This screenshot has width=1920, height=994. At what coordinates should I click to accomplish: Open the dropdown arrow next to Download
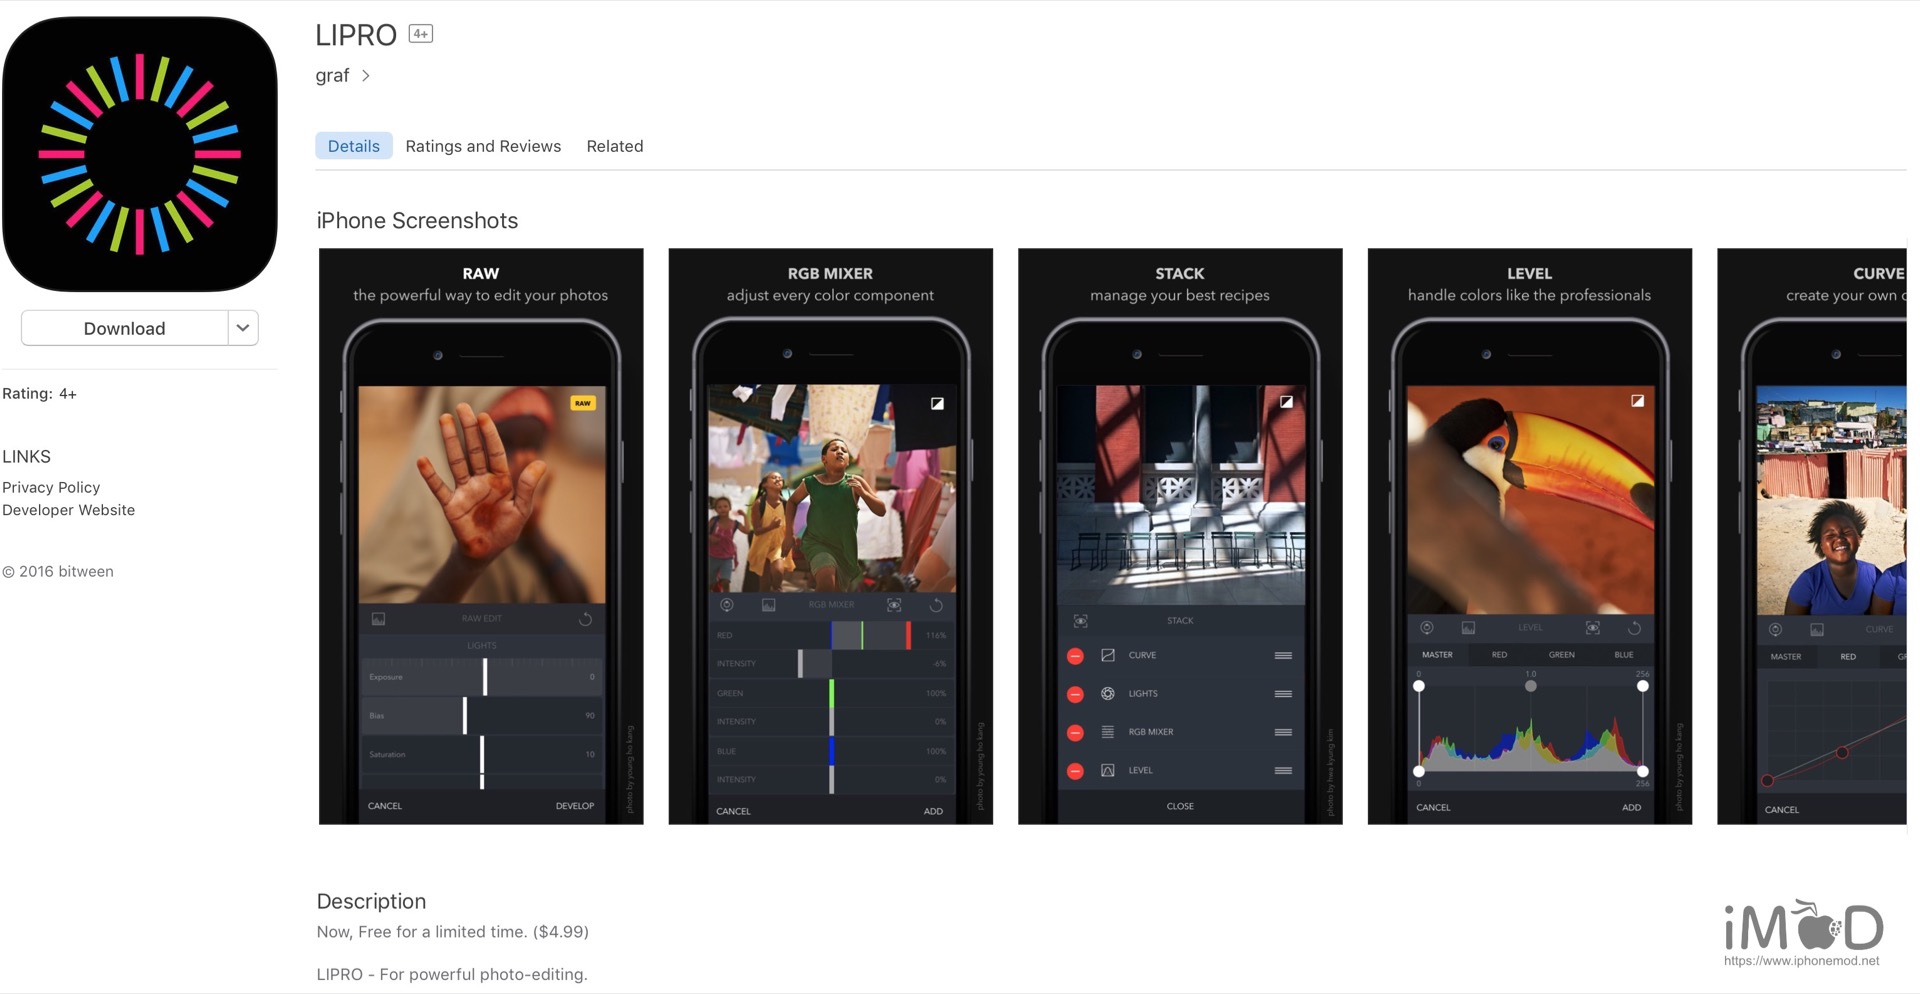point(243,328)
